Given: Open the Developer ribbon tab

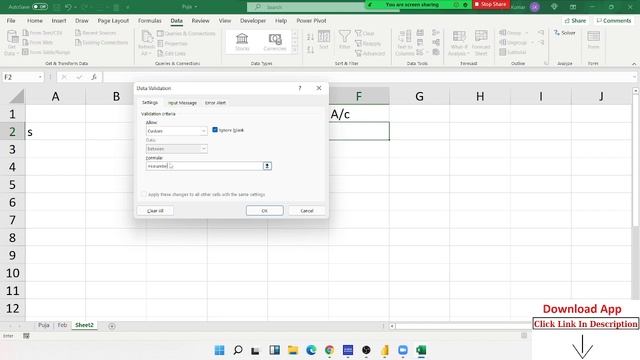Looking at the screenshot, I should [x=253, y=20].
